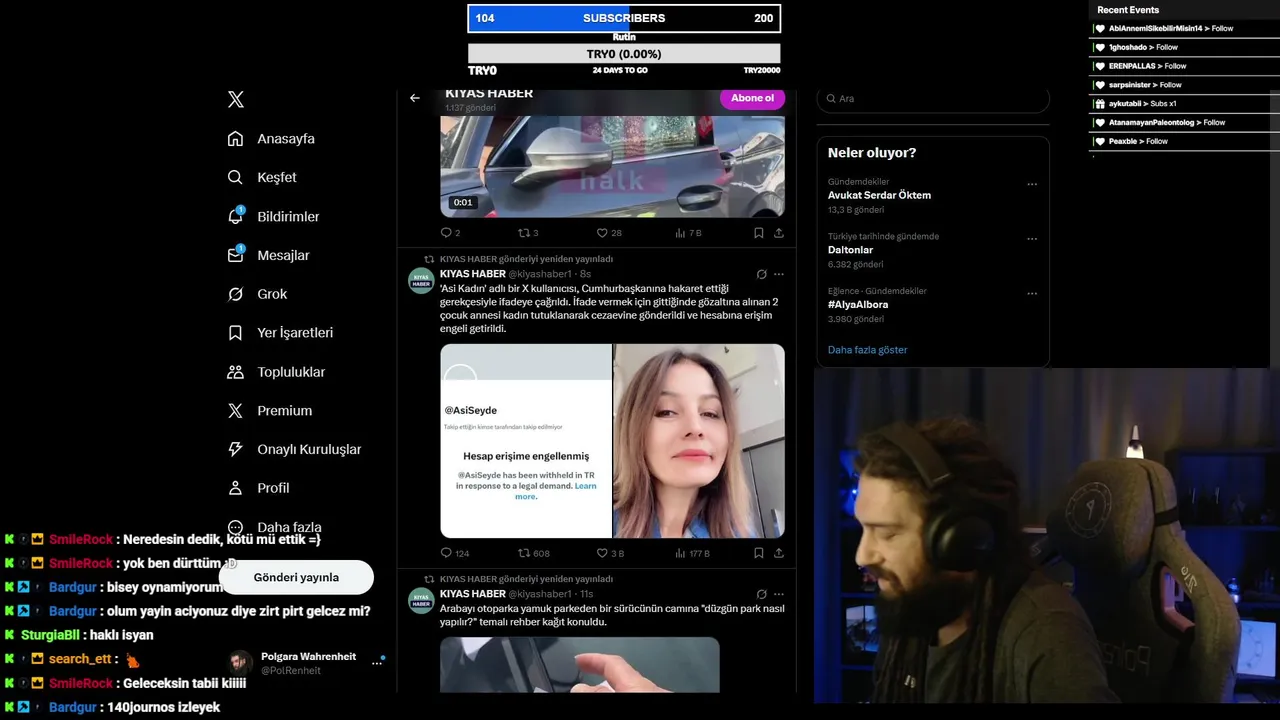
Task: Bookmark the Asi Kadın post
Action: click(x=759, y=553)
